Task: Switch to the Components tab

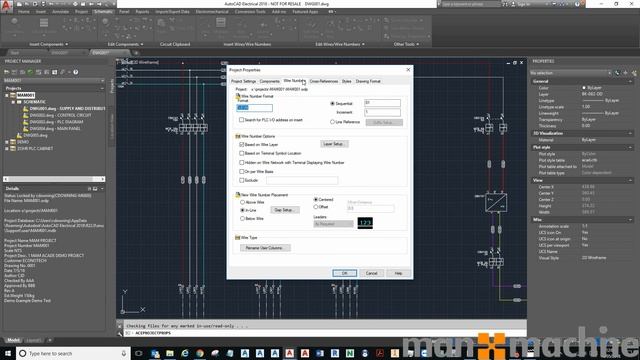Action: click(x=269, y=81)
